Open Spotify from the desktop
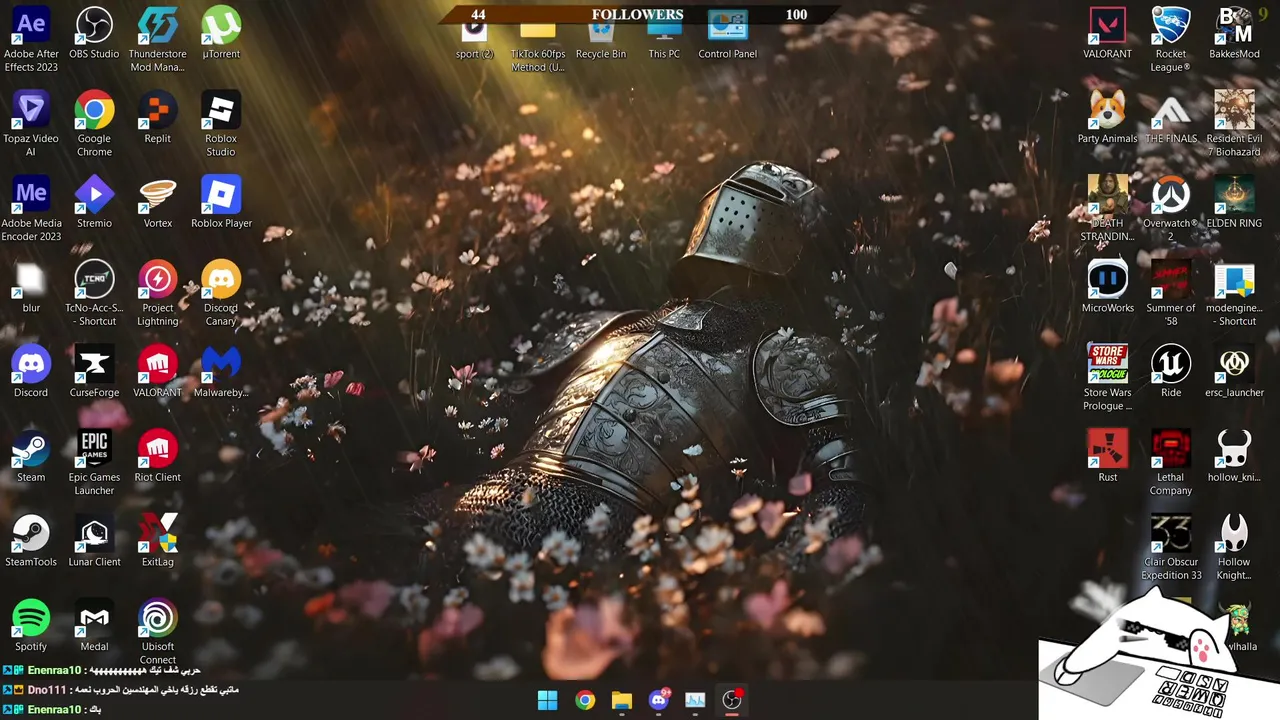Viewport: 1280px width, 720px height. point(31,619)
